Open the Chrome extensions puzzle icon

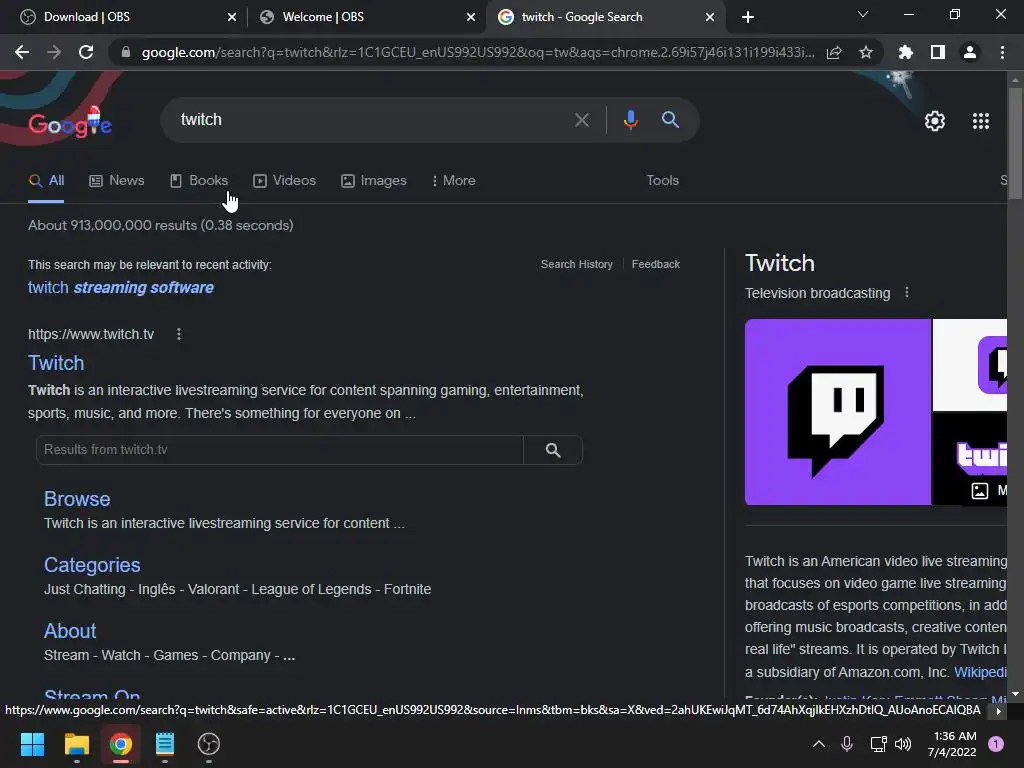pyautogui.click(x=906, y=52)
